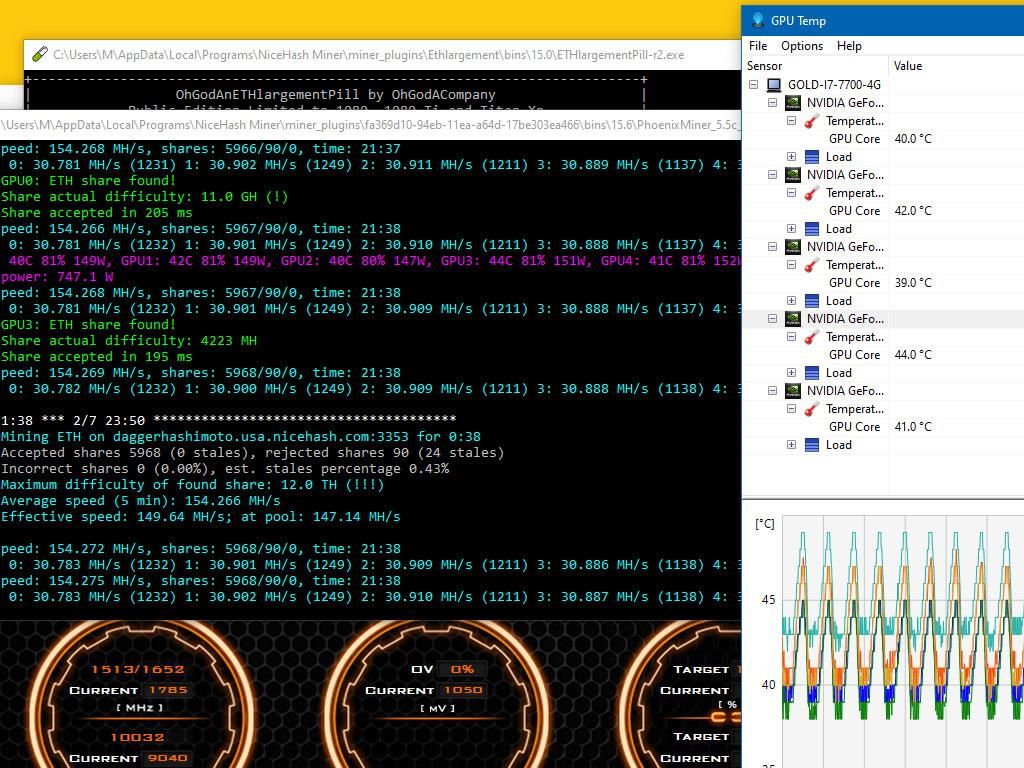
Task: Click the OV 0% overvoltage value
Action: (462, 669)
